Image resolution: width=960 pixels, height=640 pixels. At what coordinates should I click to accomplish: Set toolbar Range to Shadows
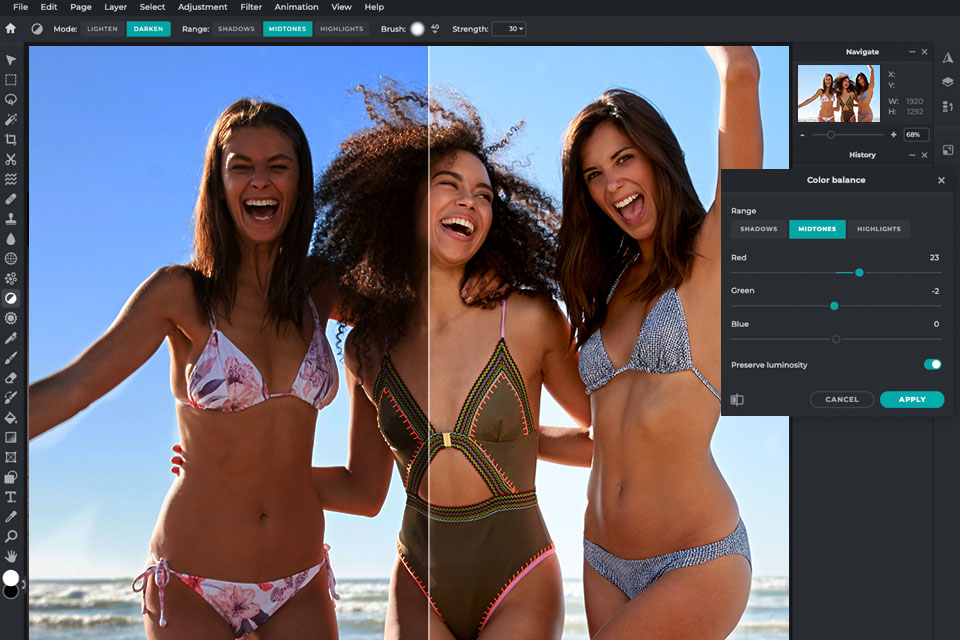236,29
